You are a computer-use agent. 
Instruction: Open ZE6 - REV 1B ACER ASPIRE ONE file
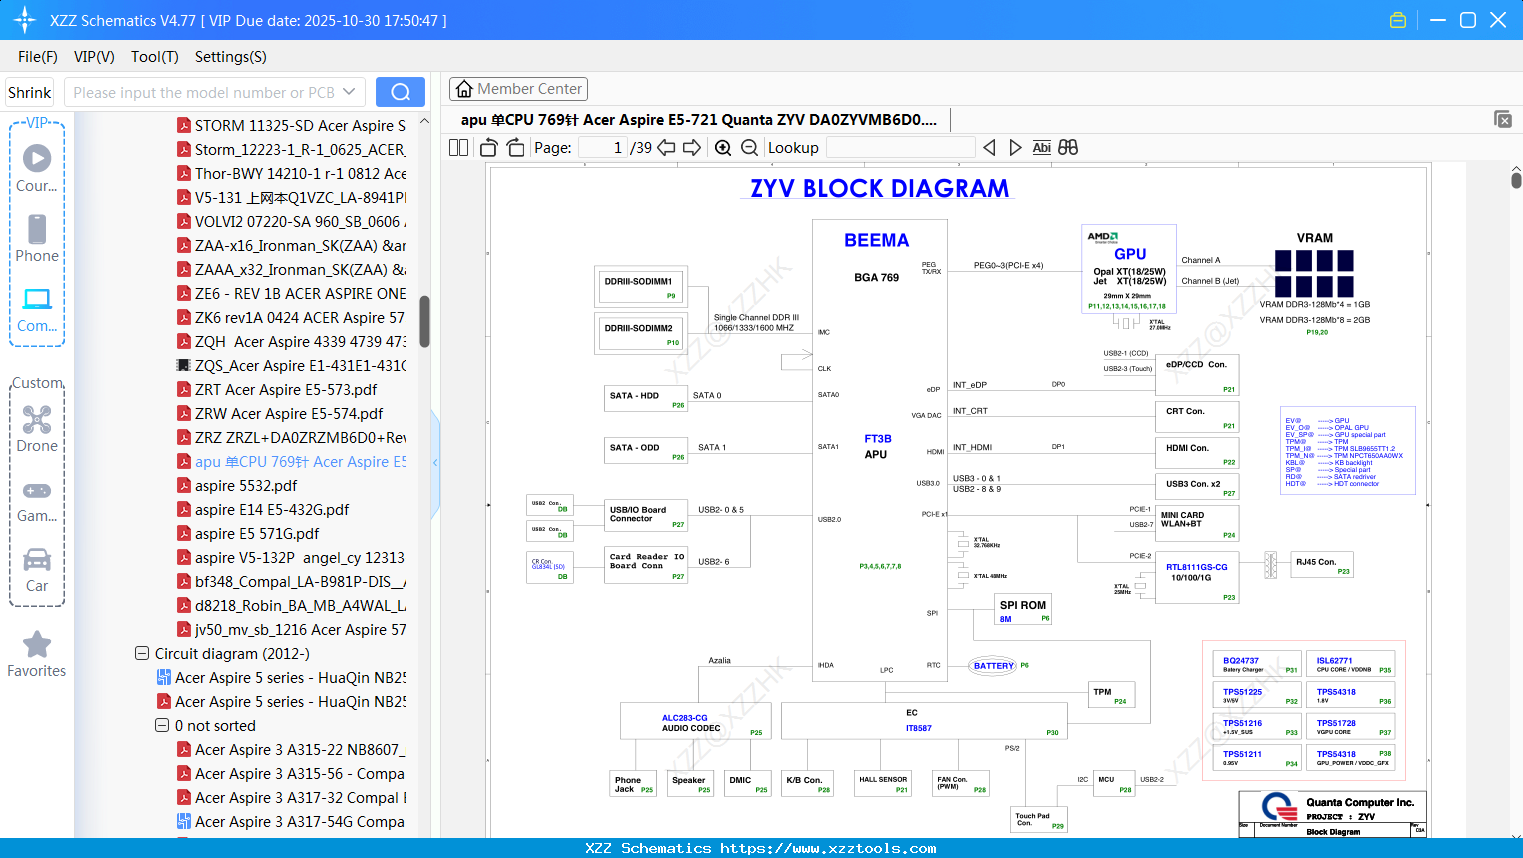click(291, 294)
